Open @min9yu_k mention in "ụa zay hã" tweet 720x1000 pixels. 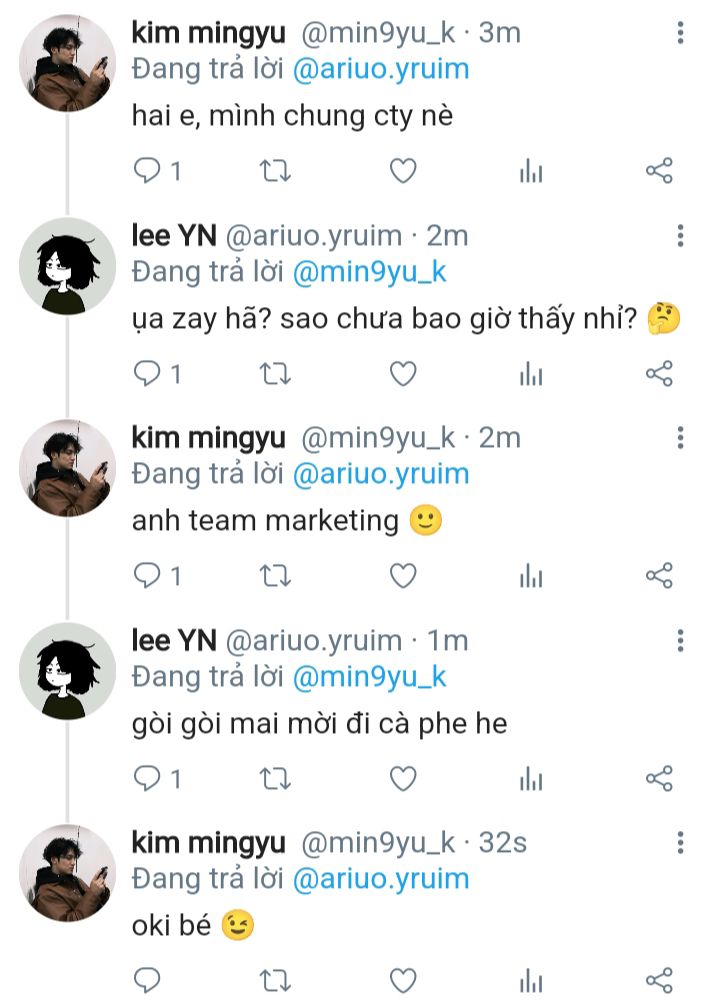(x=369, y=272)
